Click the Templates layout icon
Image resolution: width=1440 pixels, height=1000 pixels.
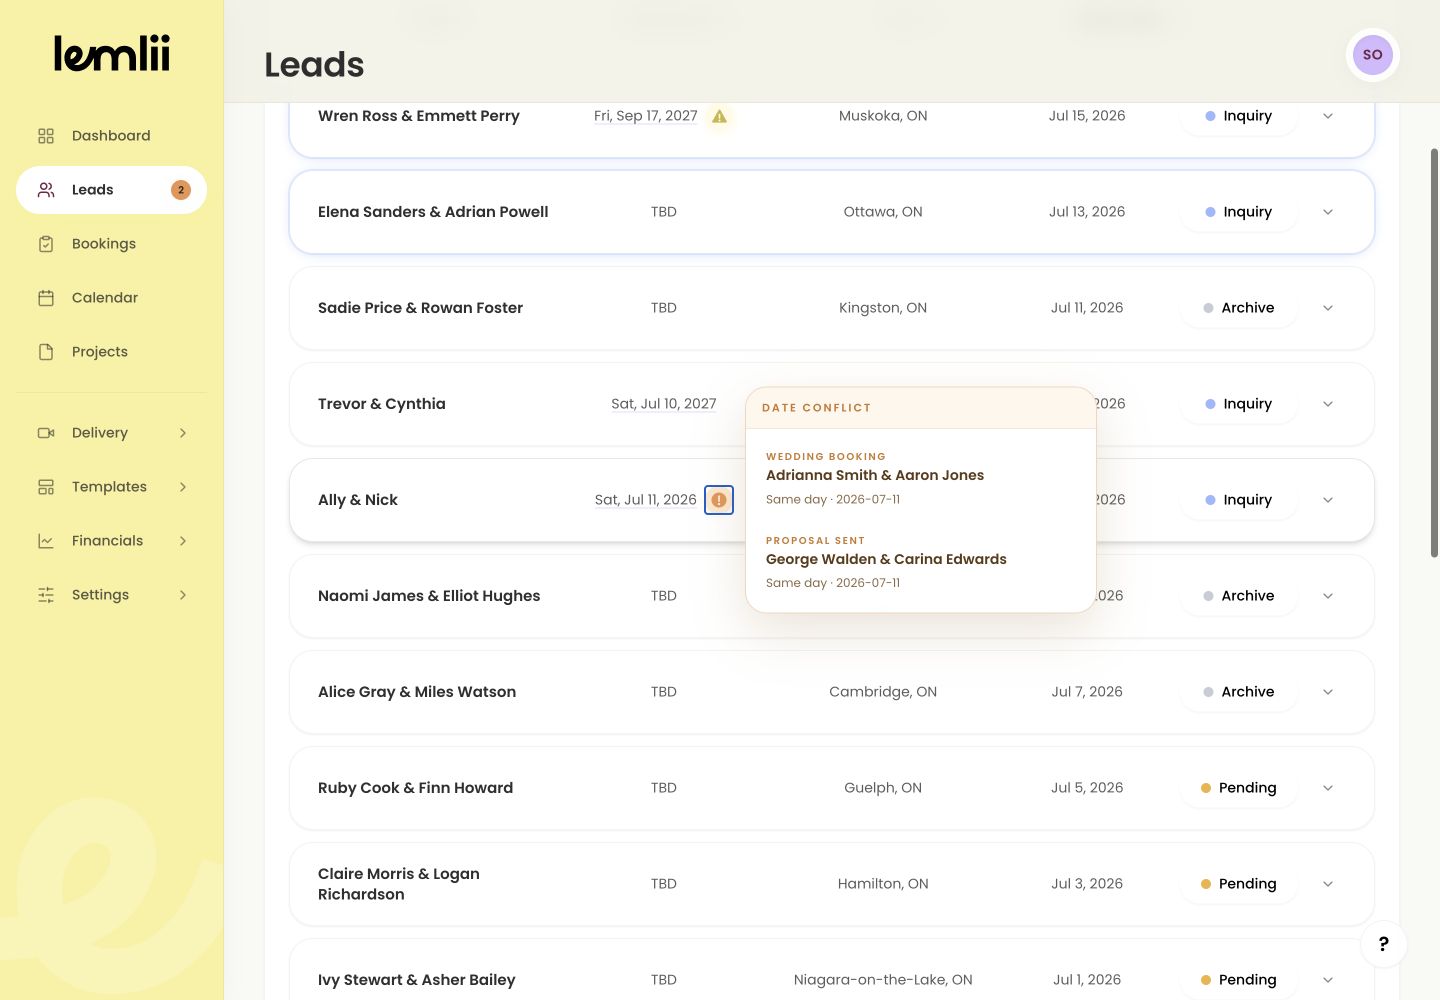point(46,487)
